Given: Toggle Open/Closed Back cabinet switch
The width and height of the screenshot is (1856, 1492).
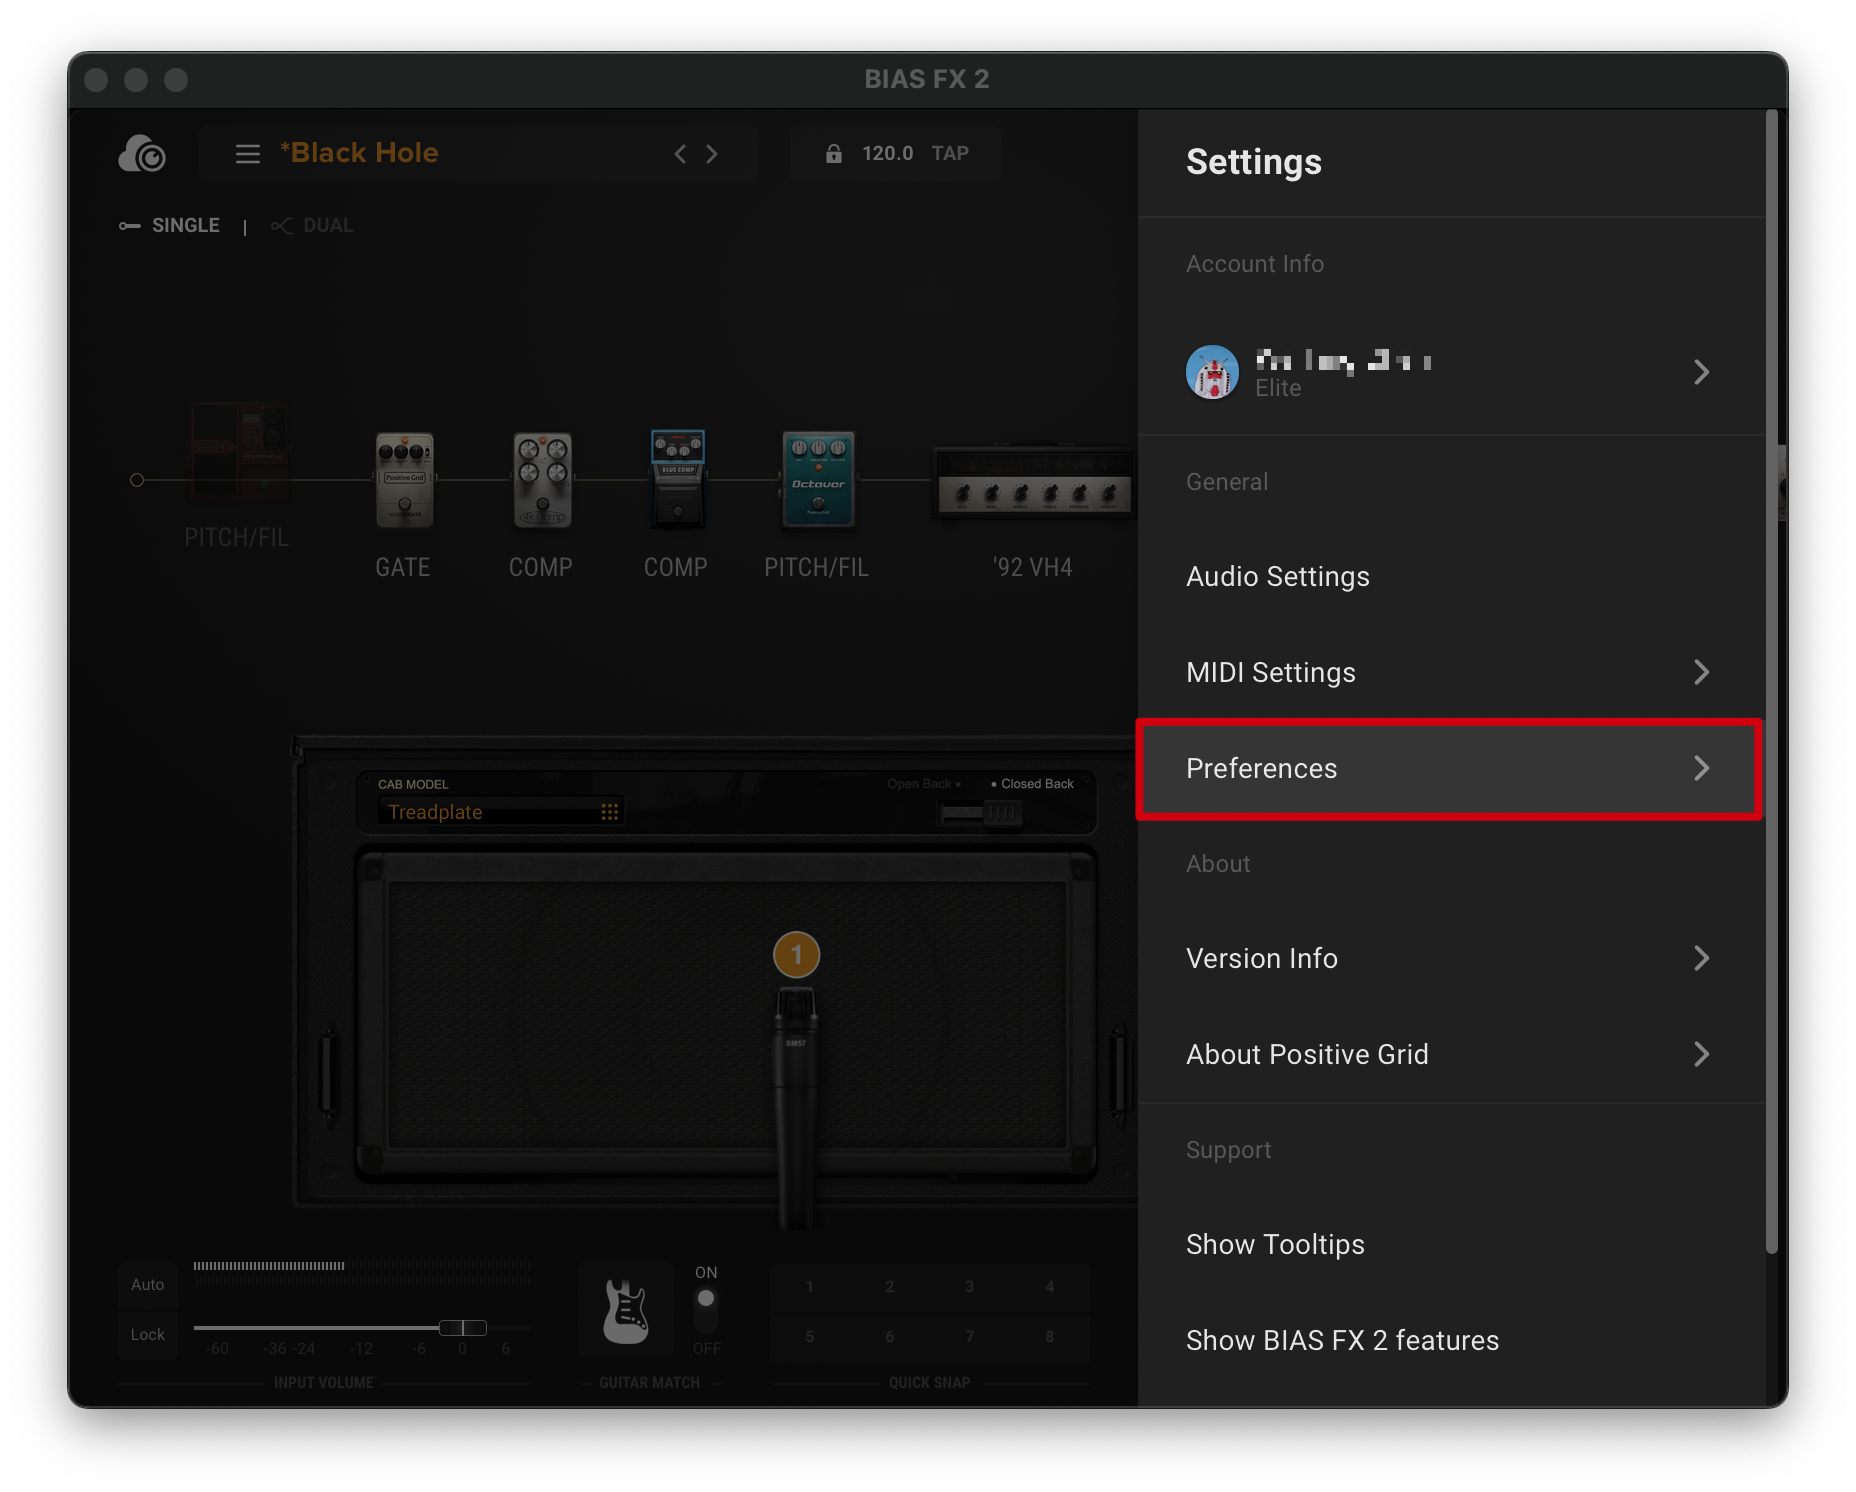Looking at the screenshot, I should click(x=980, y=813).
